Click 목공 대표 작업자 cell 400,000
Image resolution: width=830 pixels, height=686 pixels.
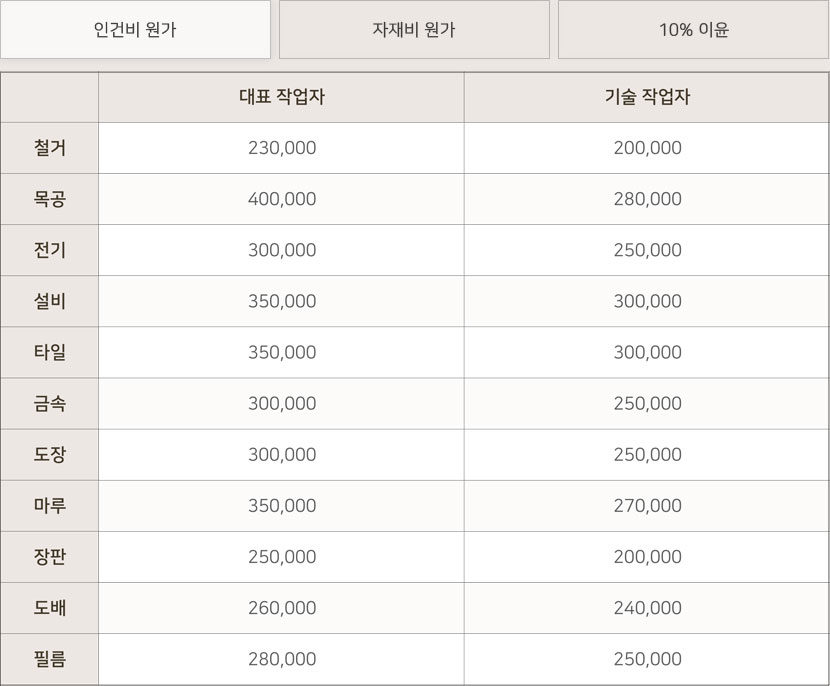[x=281, y=199]
